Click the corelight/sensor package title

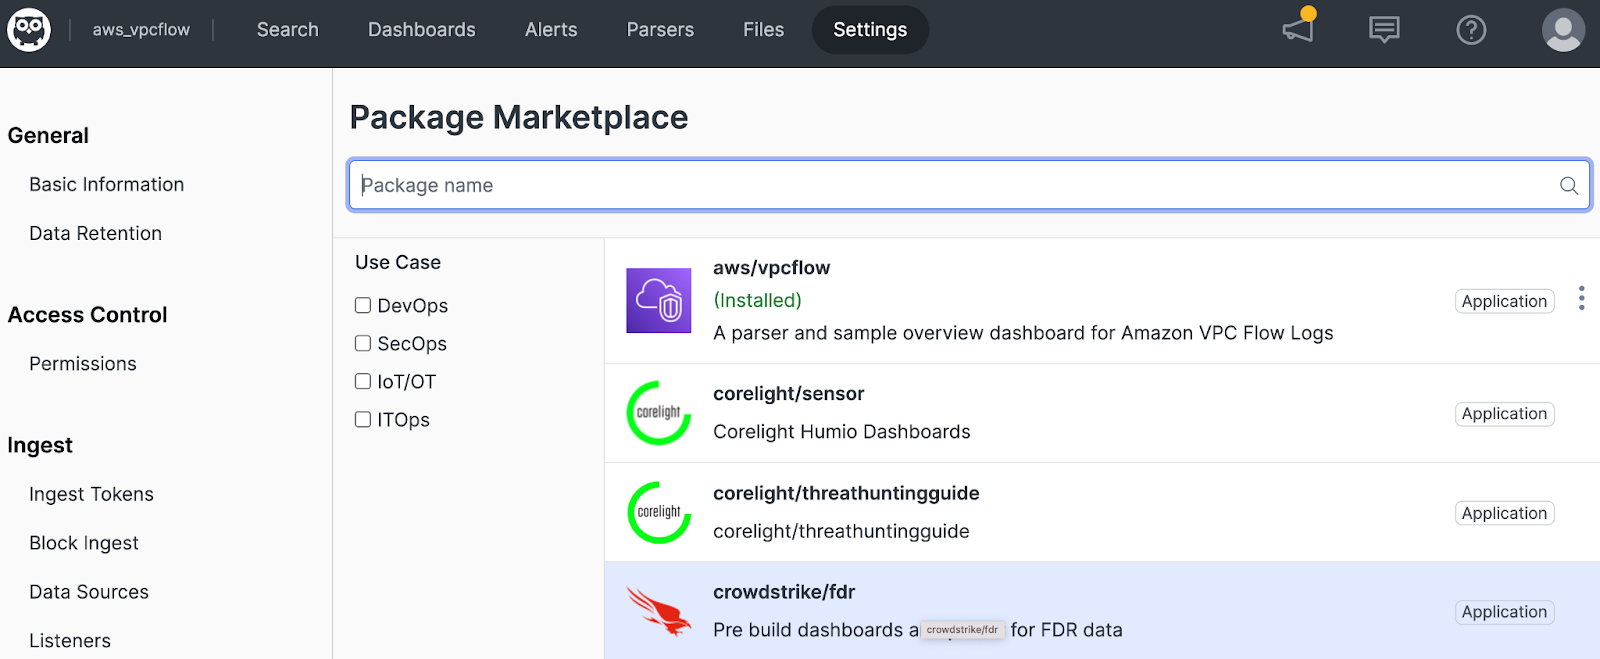point(789,394)
